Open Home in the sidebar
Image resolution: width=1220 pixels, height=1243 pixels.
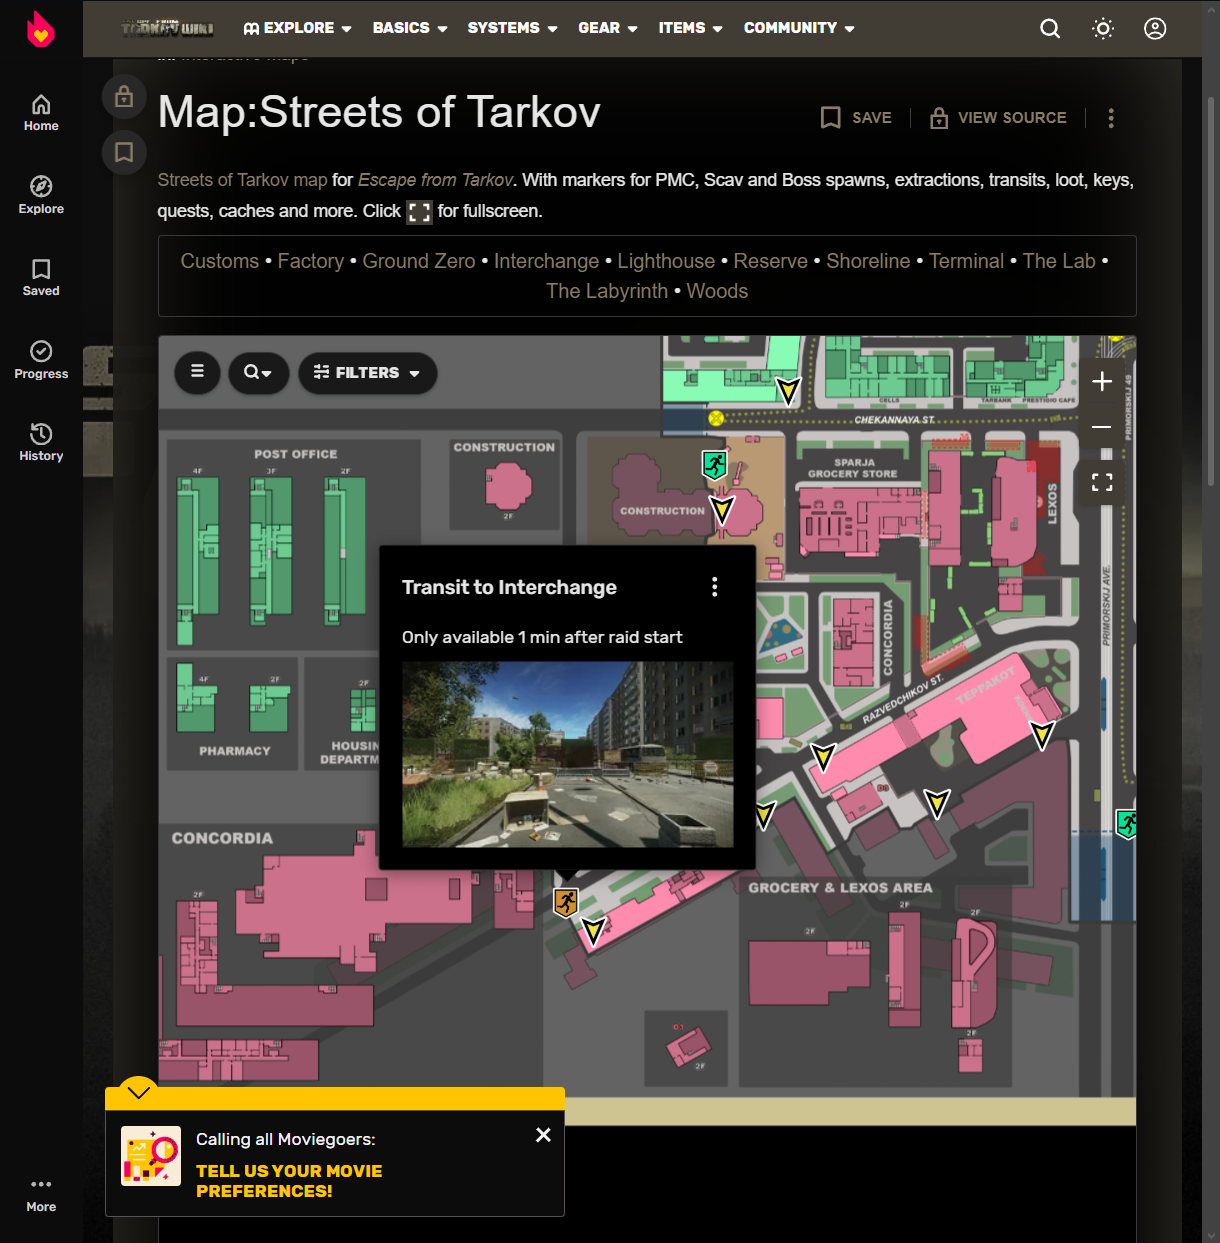click(41, 113)
